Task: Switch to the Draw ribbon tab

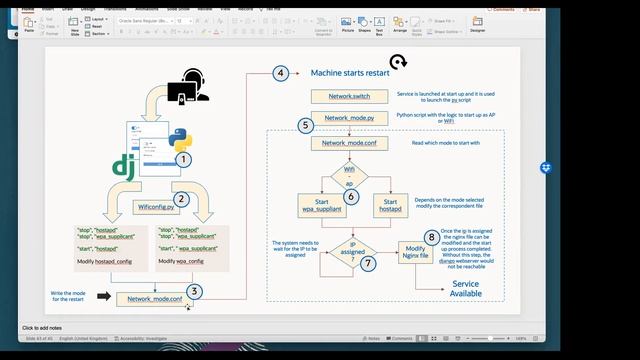Action: point(67,9)
